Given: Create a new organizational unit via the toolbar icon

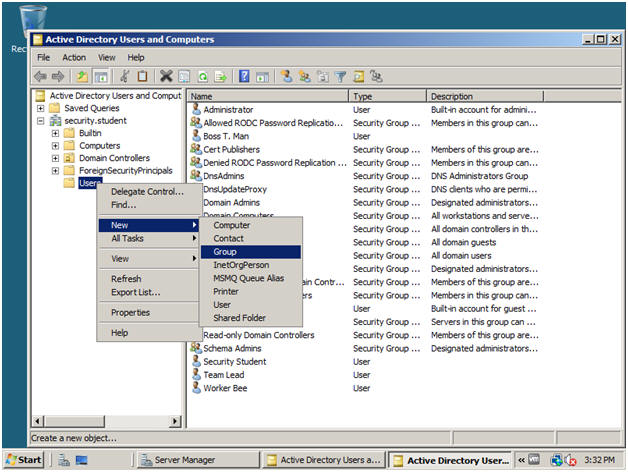Looking at the screenshot, I should pyautogui.click(x=322, y=76).
